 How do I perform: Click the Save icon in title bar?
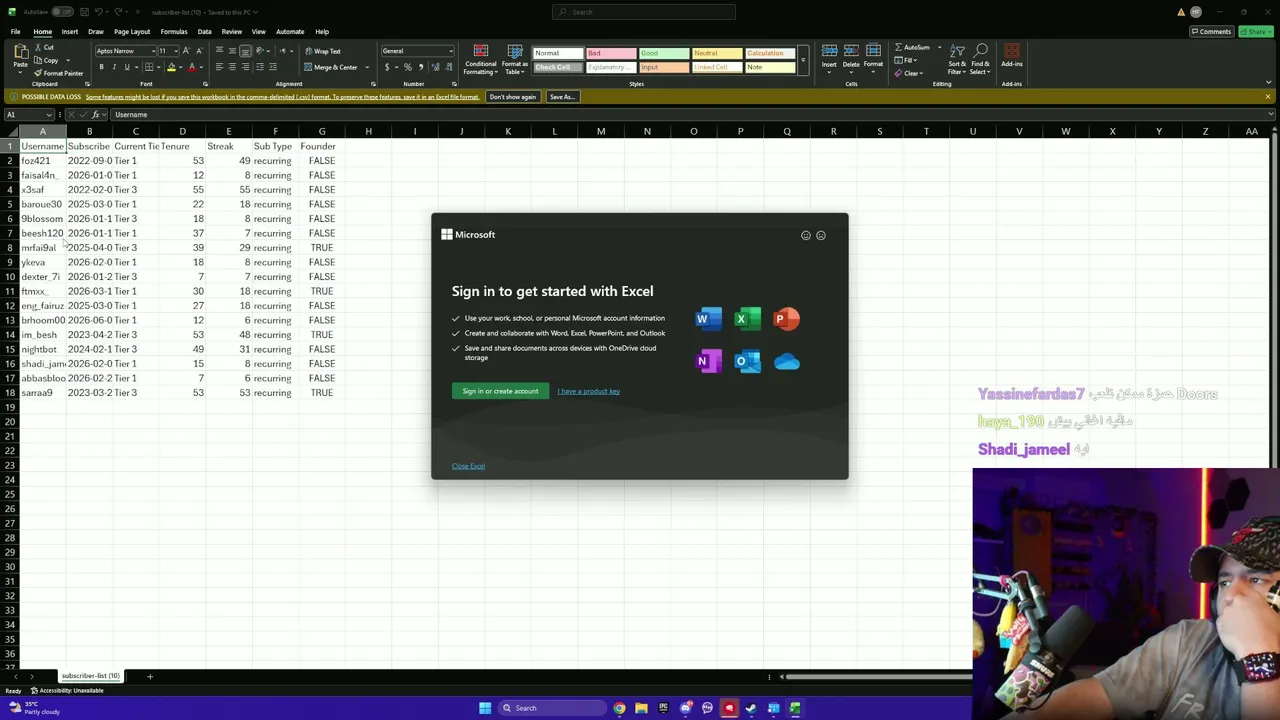pos(83,12)
